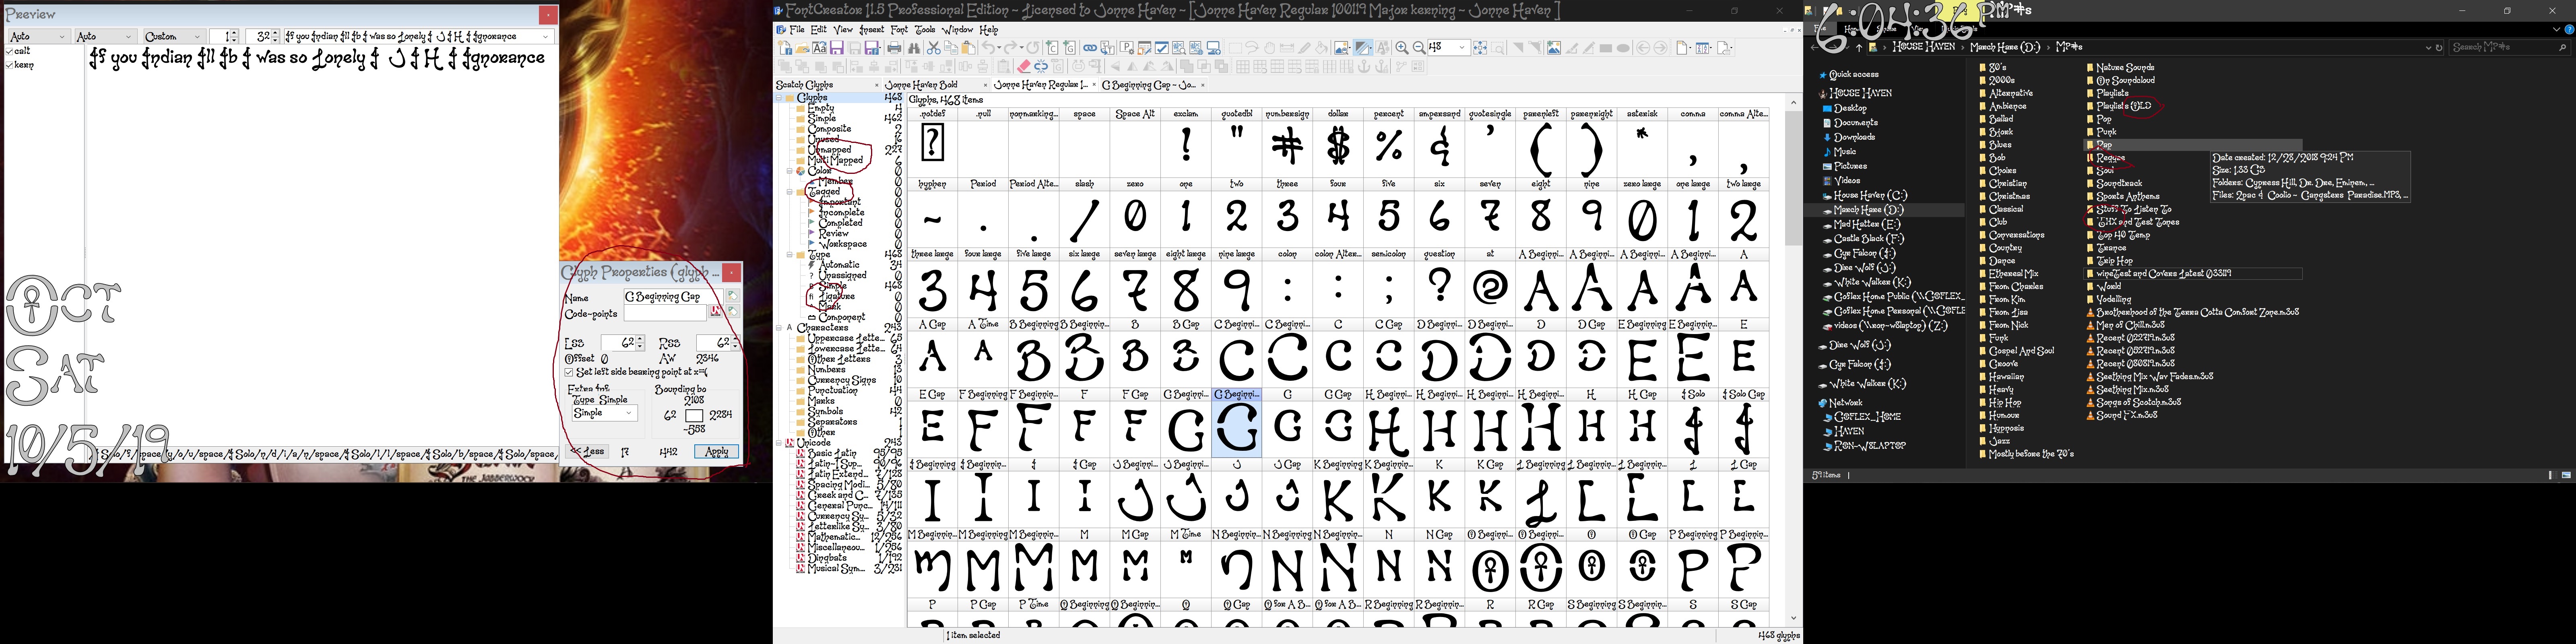
Task: Click the purple Save icon in FontCreator
Action: (837, 48)
